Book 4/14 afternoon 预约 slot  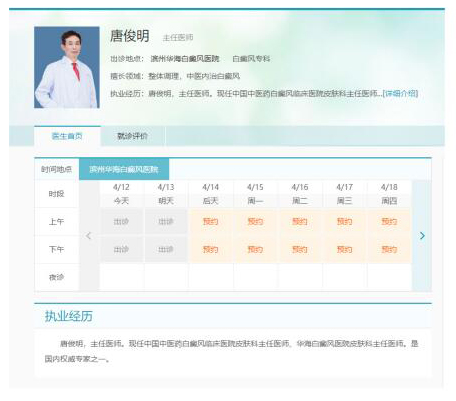click(211, 249)
